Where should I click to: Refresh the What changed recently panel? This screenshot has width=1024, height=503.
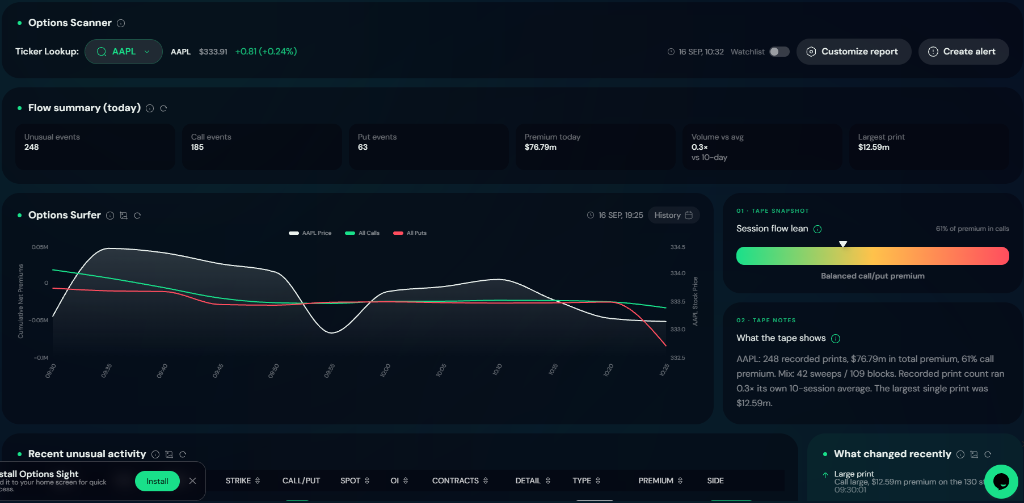988,454
